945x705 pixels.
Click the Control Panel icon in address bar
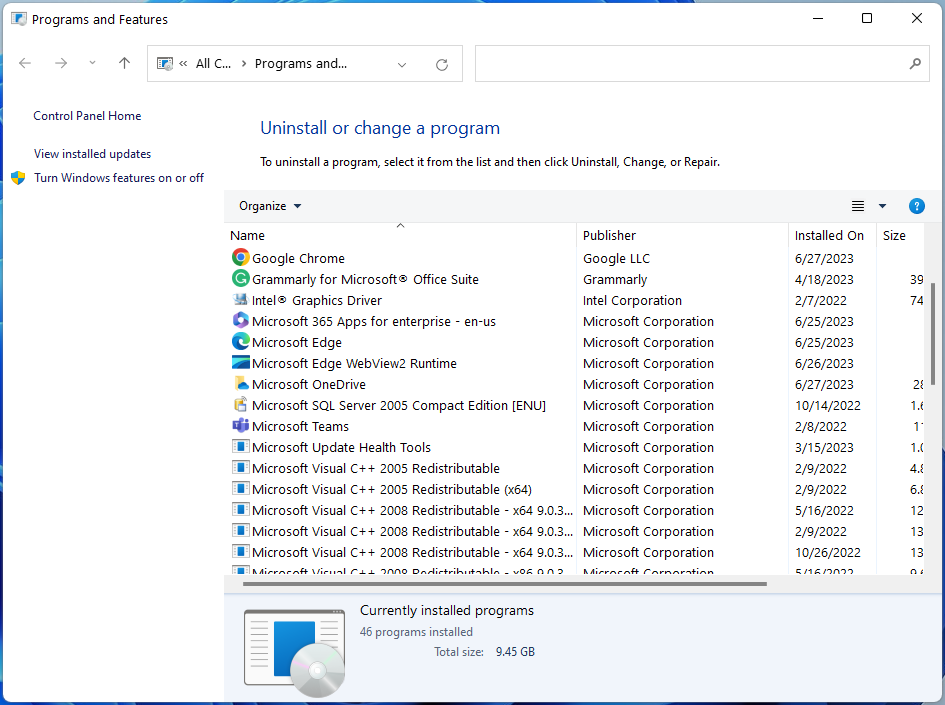[x=165, y=63]
